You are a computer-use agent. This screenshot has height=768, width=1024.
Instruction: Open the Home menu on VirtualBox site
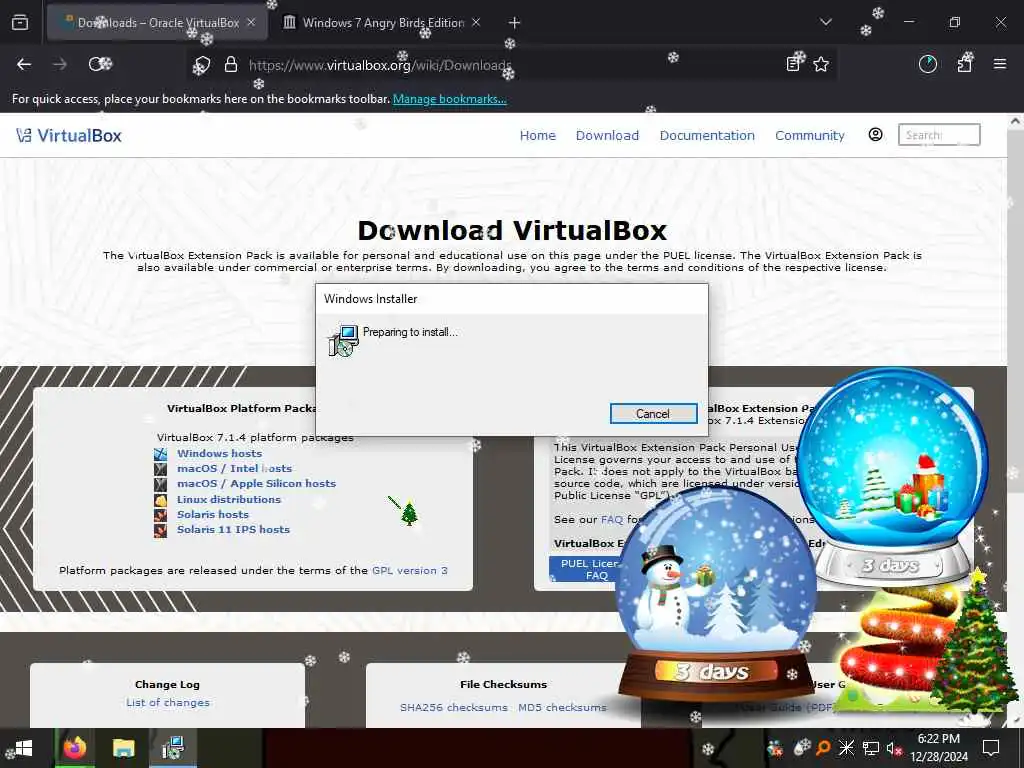537,135
